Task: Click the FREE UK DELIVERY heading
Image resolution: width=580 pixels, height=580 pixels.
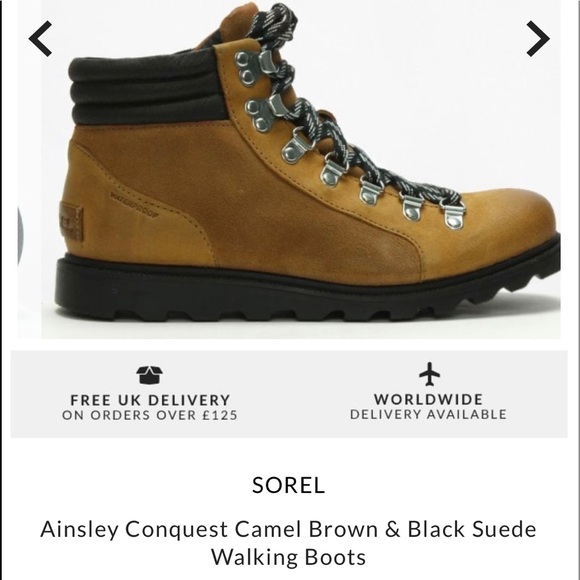Action: point(150,400)
